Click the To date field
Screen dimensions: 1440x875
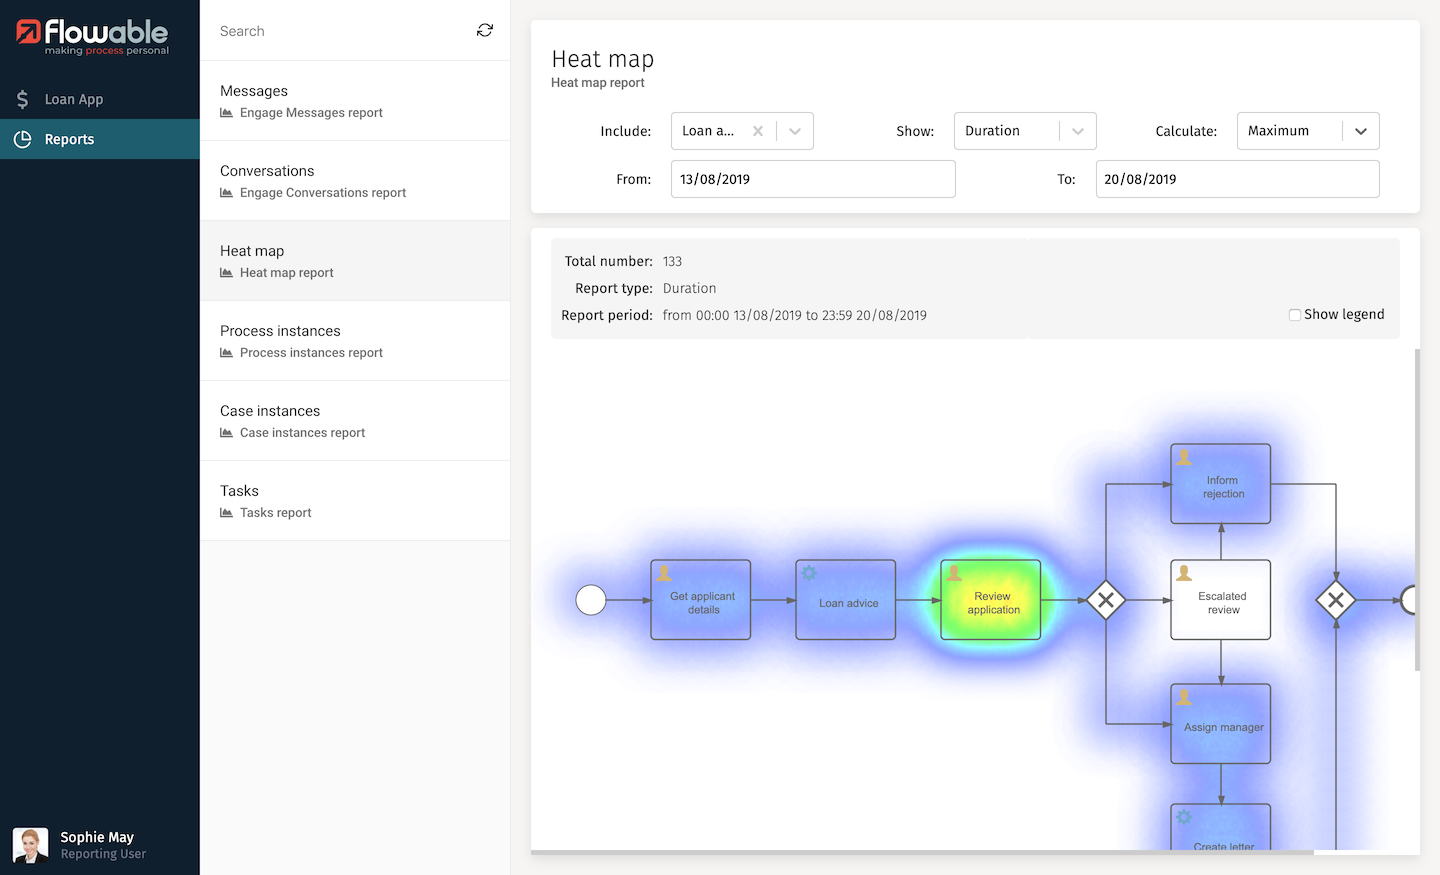point(1237,179)
